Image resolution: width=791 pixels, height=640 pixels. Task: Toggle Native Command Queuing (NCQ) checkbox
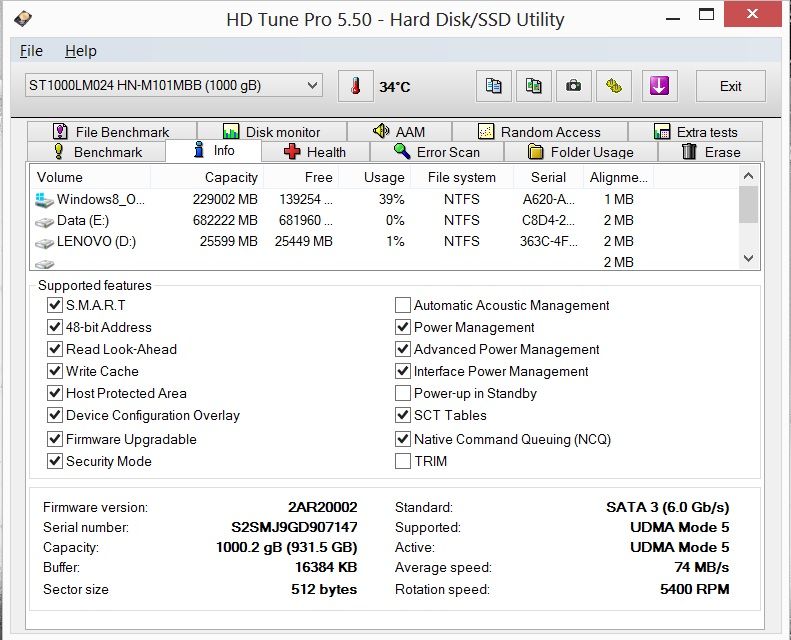click(x=403, y=439)
